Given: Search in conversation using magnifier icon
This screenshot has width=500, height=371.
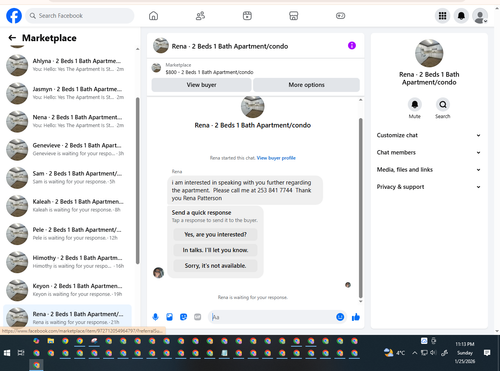Looking at the screenshot, I should coord(443,105).
